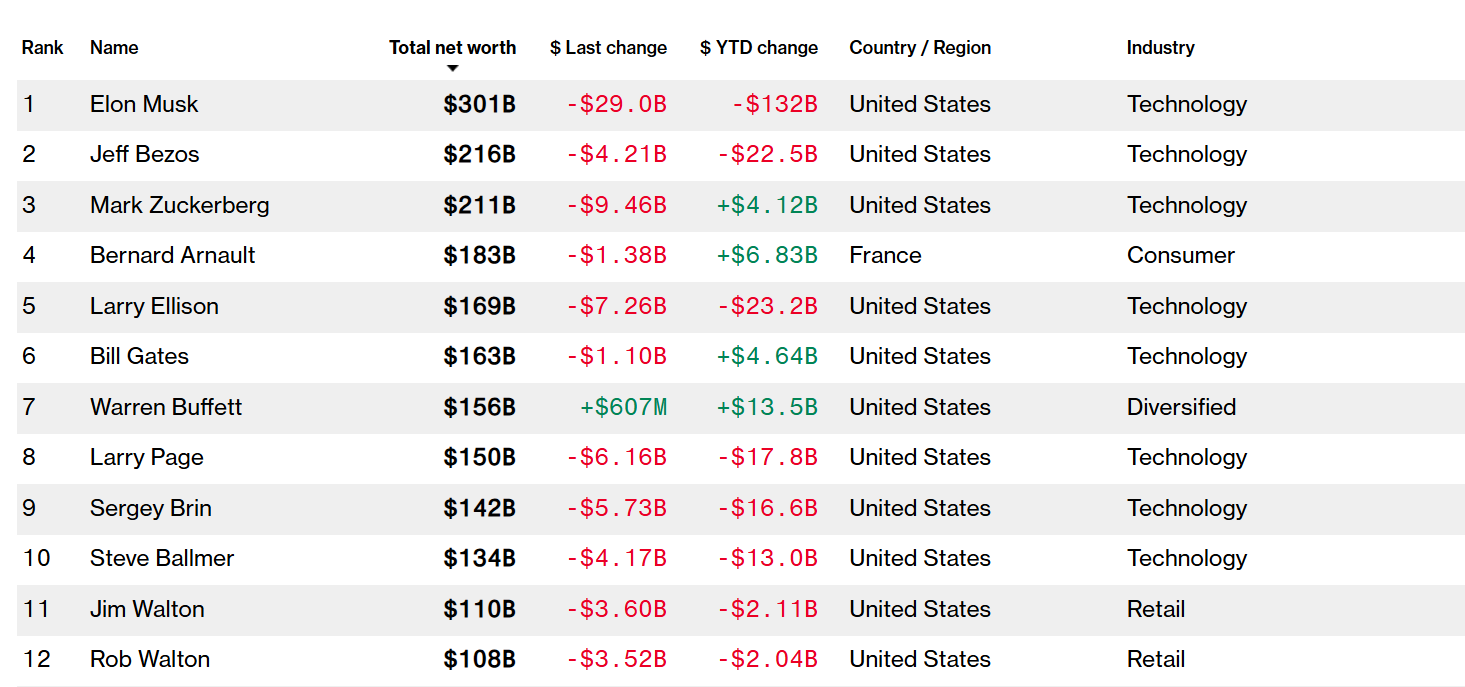Sort by $ YTD change column header
The width and height of the screenshot is (1465, 687).
pos(758,47)
